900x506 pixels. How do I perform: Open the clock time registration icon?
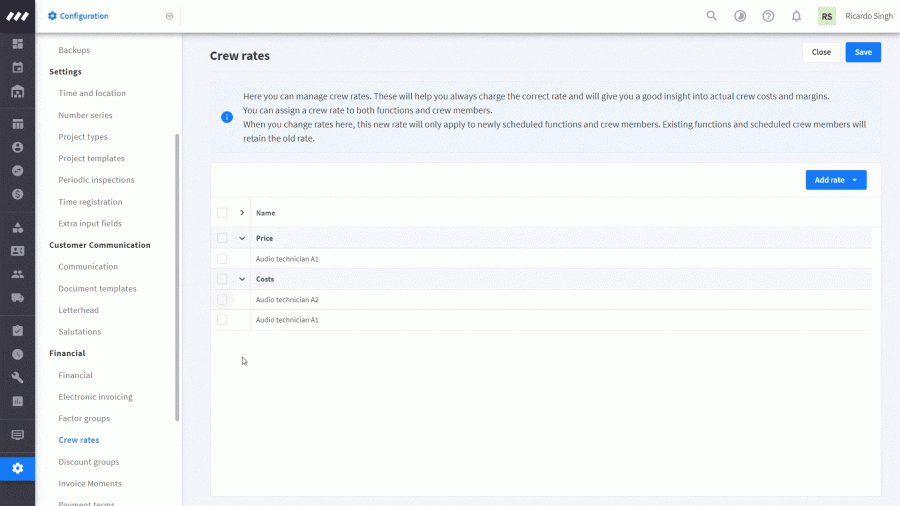[x=18, y=354]
